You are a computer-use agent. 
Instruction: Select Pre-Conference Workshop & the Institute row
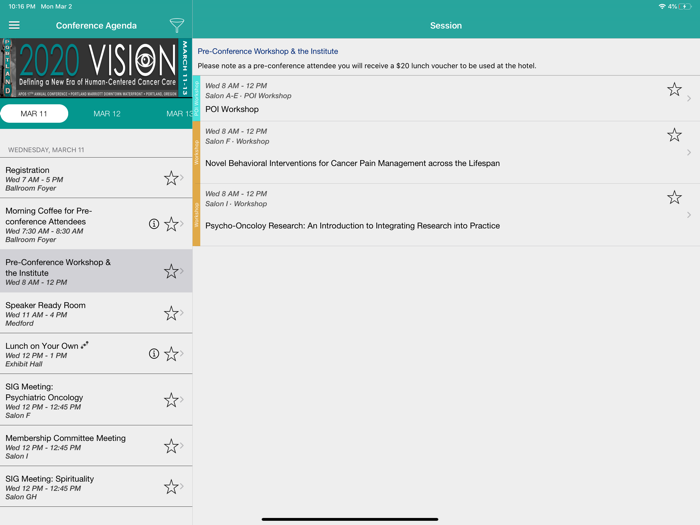click(96, 271)
